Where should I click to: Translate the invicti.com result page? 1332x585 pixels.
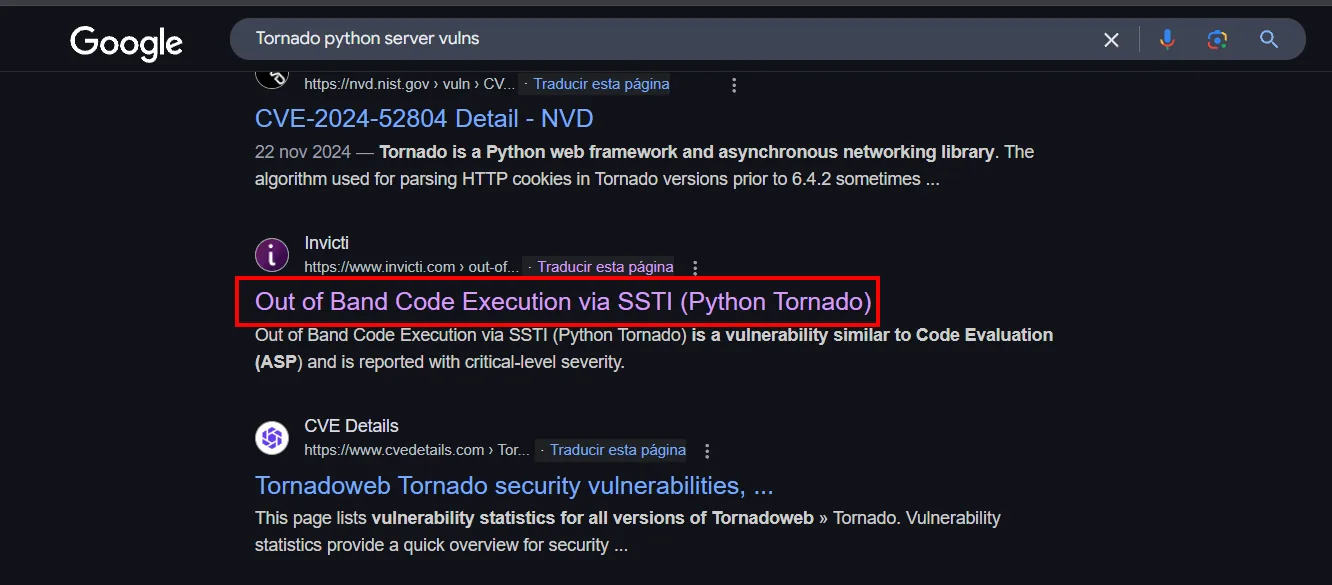[x=605, y=267]
